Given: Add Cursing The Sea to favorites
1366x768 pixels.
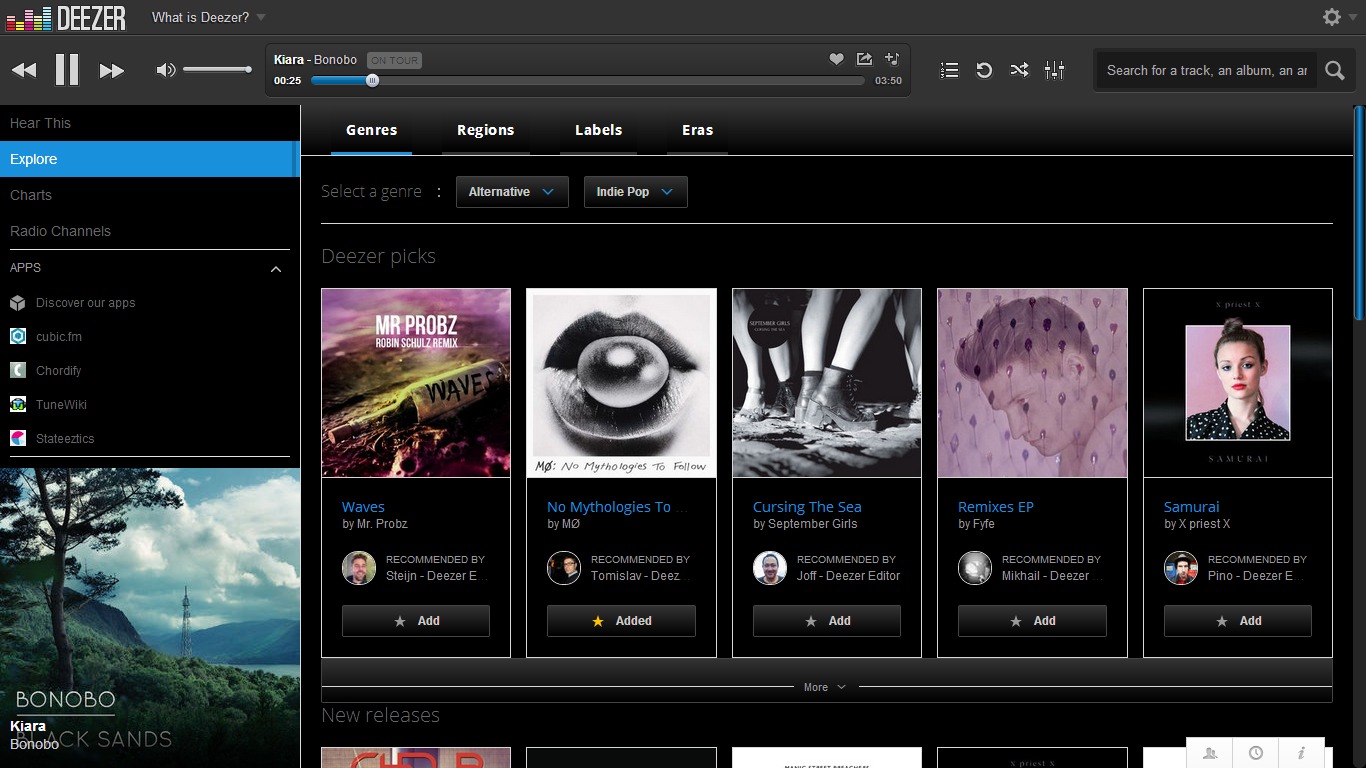Looking at the screenshot, I should click(827, 621).
